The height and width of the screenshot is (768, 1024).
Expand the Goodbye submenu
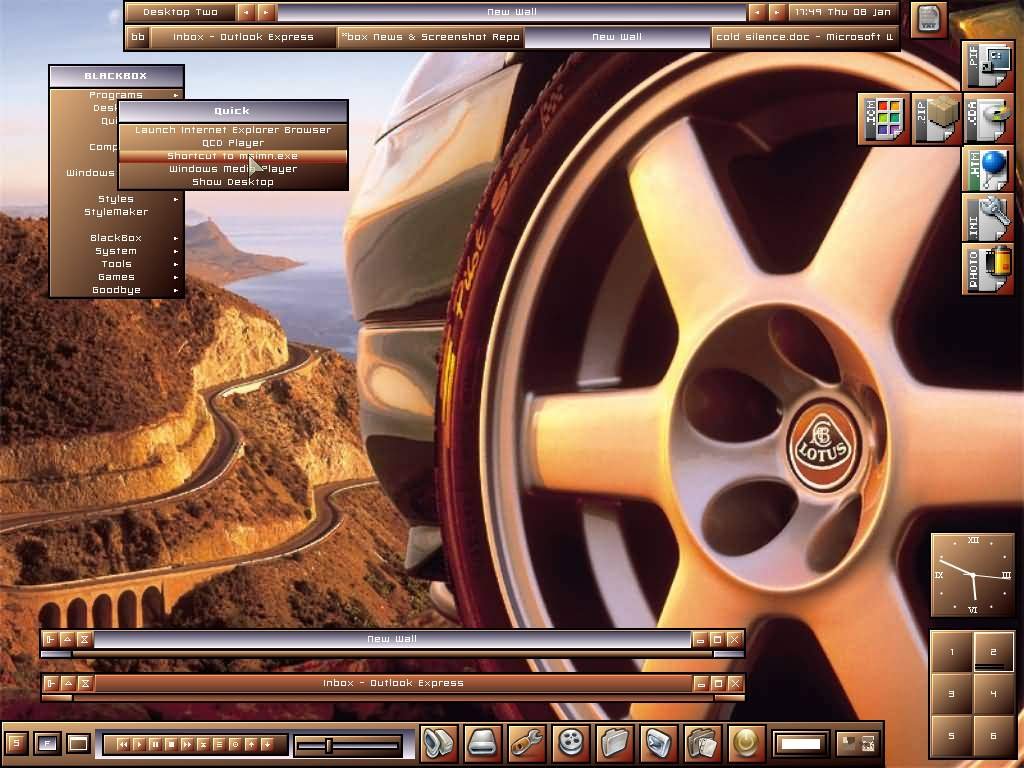[x=116, y=290]
